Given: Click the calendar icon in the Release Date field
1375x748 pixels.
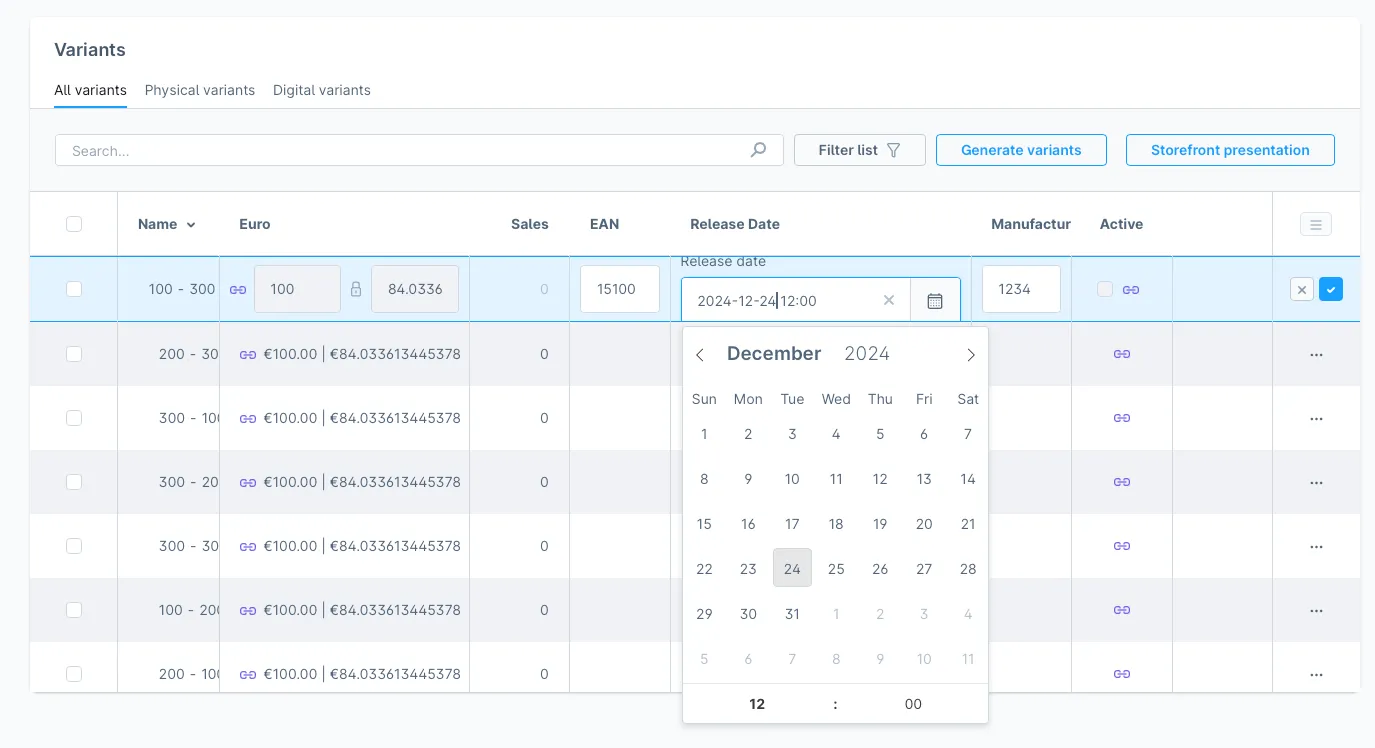Looking at the screenshot, I should (935, 300).
